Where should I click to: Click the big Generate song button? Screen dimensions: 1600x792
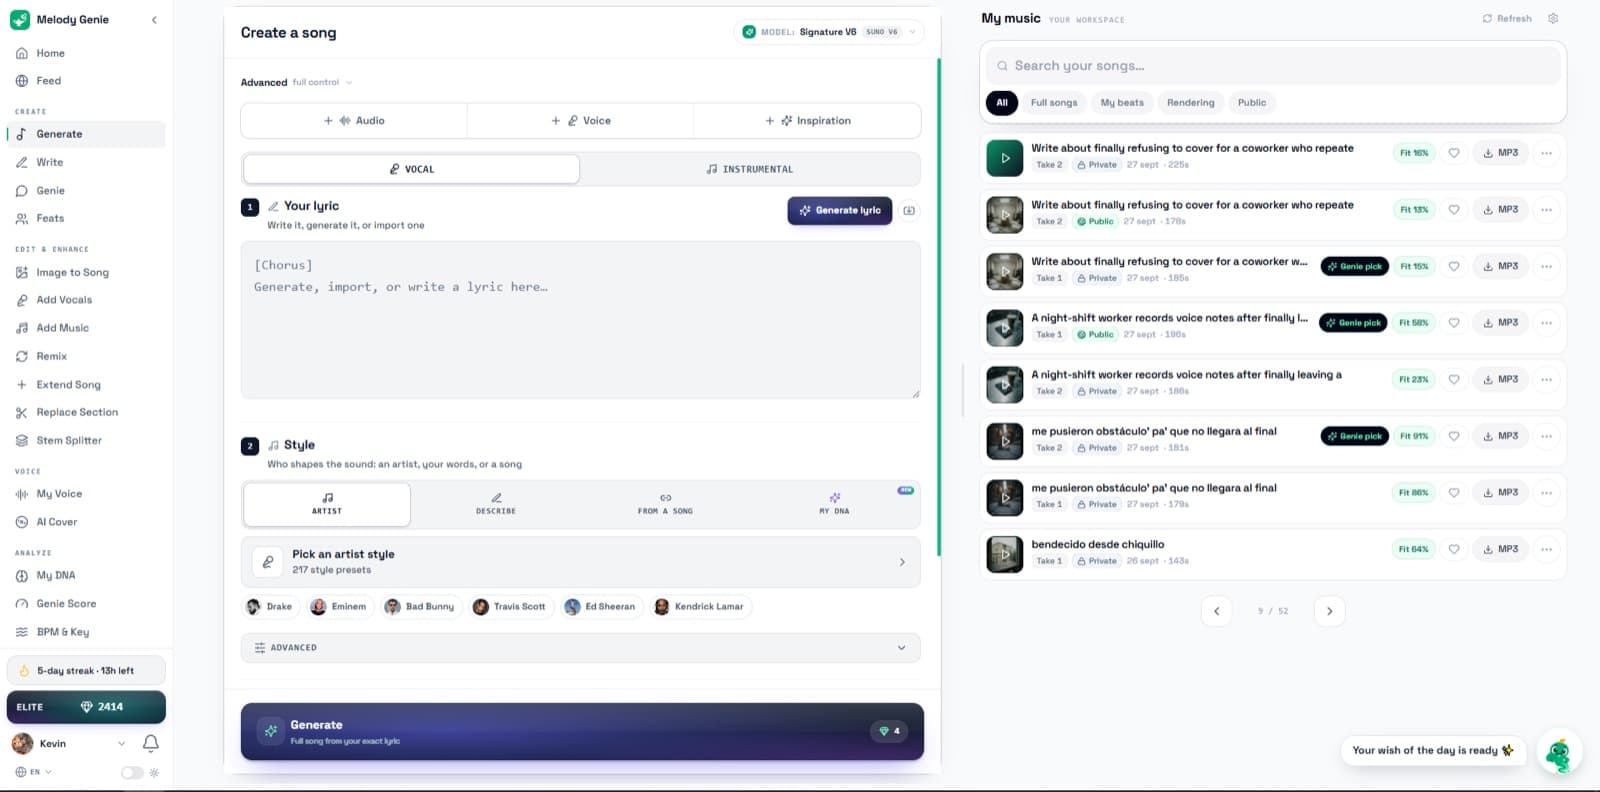pyautogui.click(x=582, y=731)
